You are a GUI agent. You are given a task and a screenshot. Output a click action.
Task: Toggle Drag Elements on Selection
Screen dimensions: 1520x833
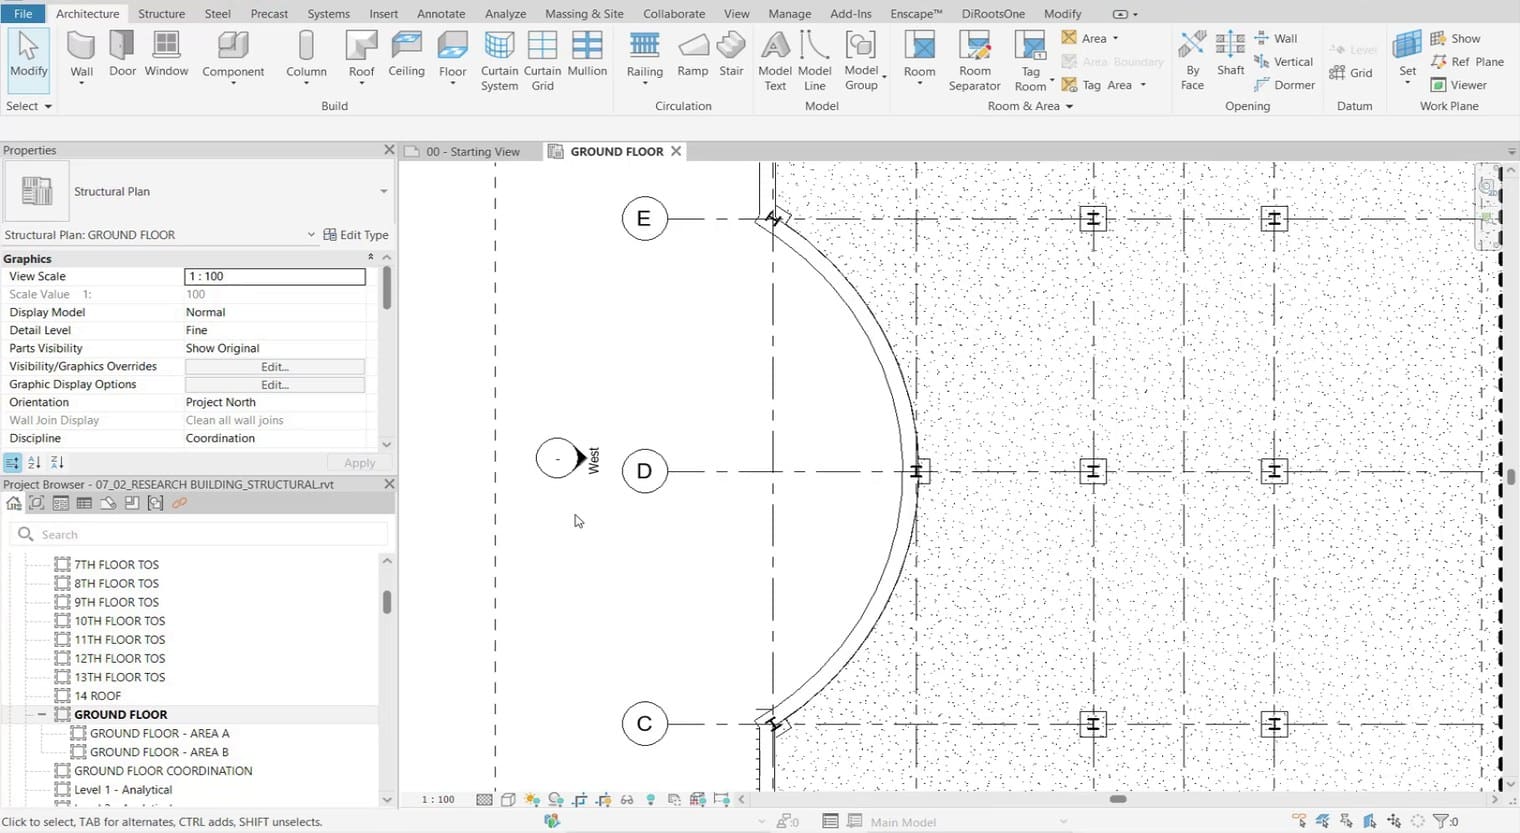click(x=1394, y=821)
